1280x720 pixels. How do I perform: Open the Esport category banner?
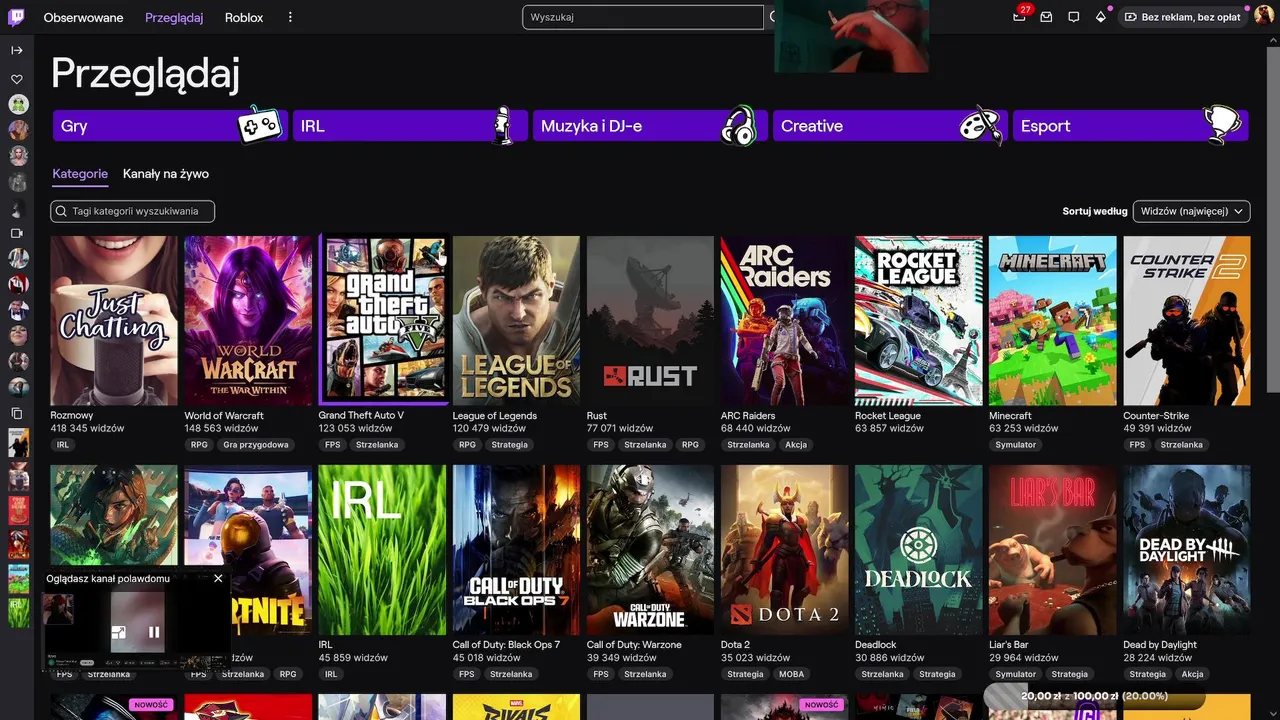[1130, 126]
